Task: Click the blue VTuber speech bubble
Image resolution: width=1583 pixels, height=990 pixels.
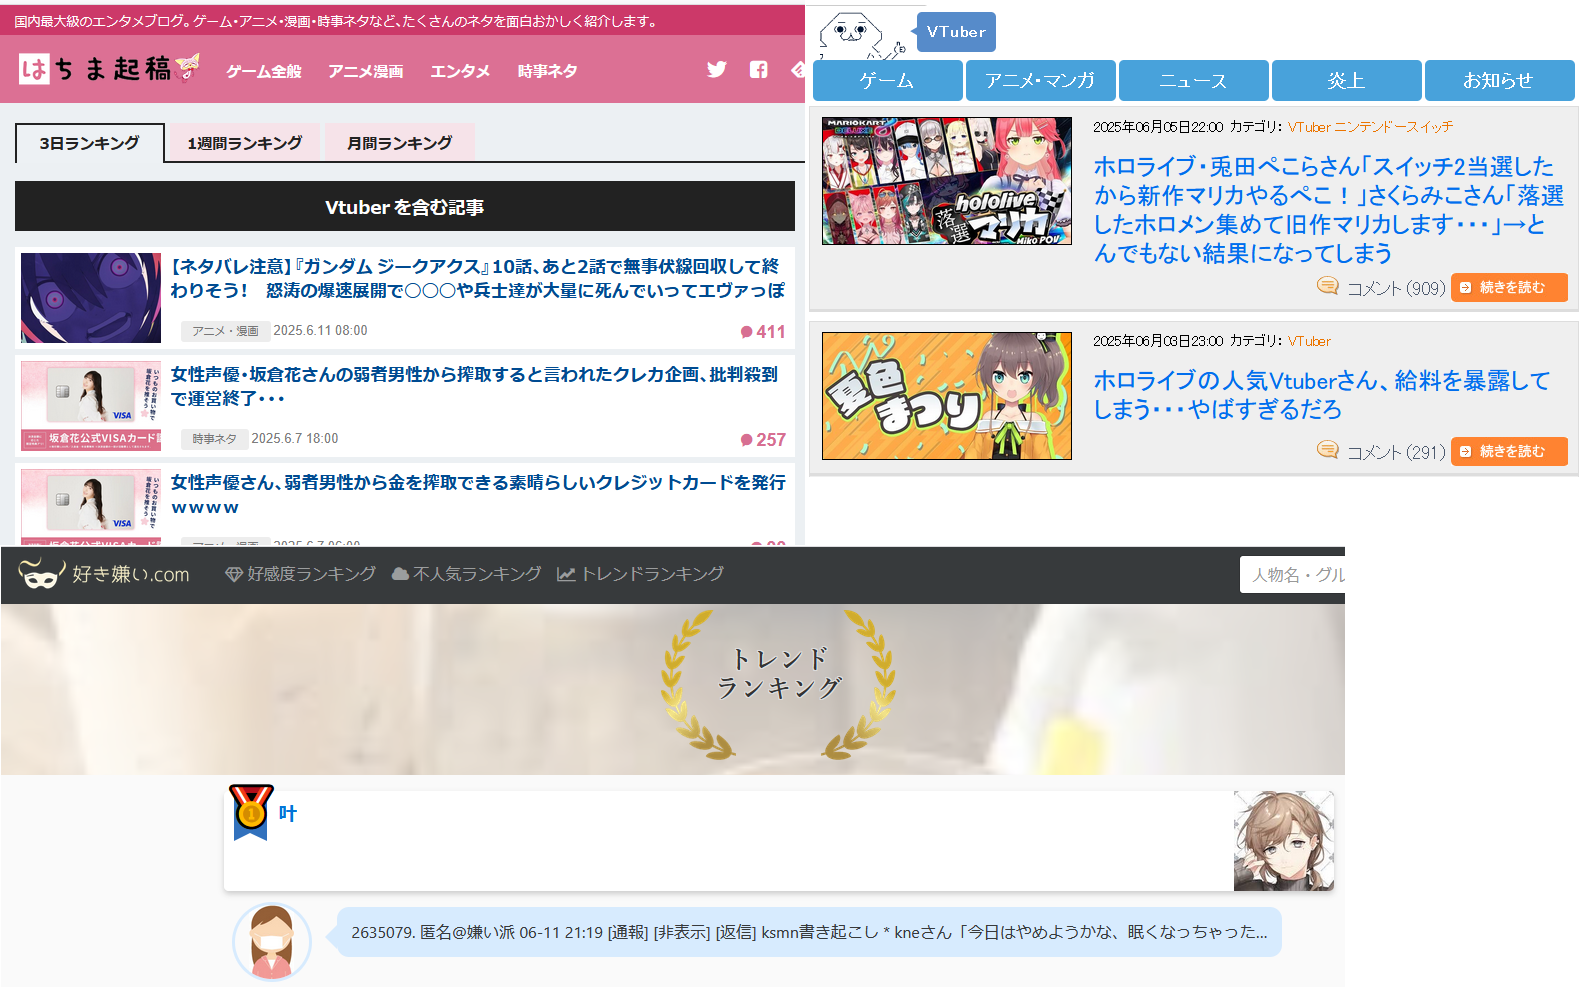Action: pyautogui.click(x=956, y=32)
